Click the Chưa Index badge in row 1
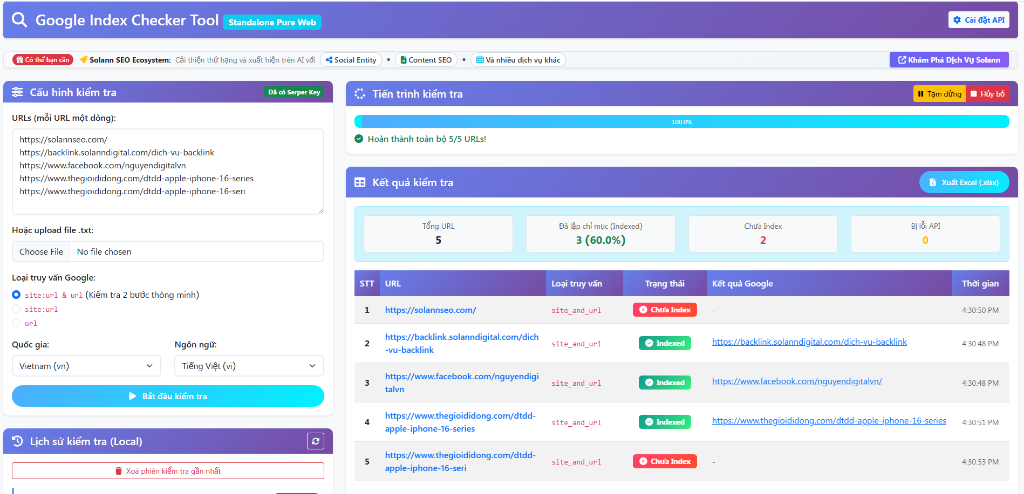This screenshot has height=494, width=1024. pyautogui.click(x=665, y=310)
